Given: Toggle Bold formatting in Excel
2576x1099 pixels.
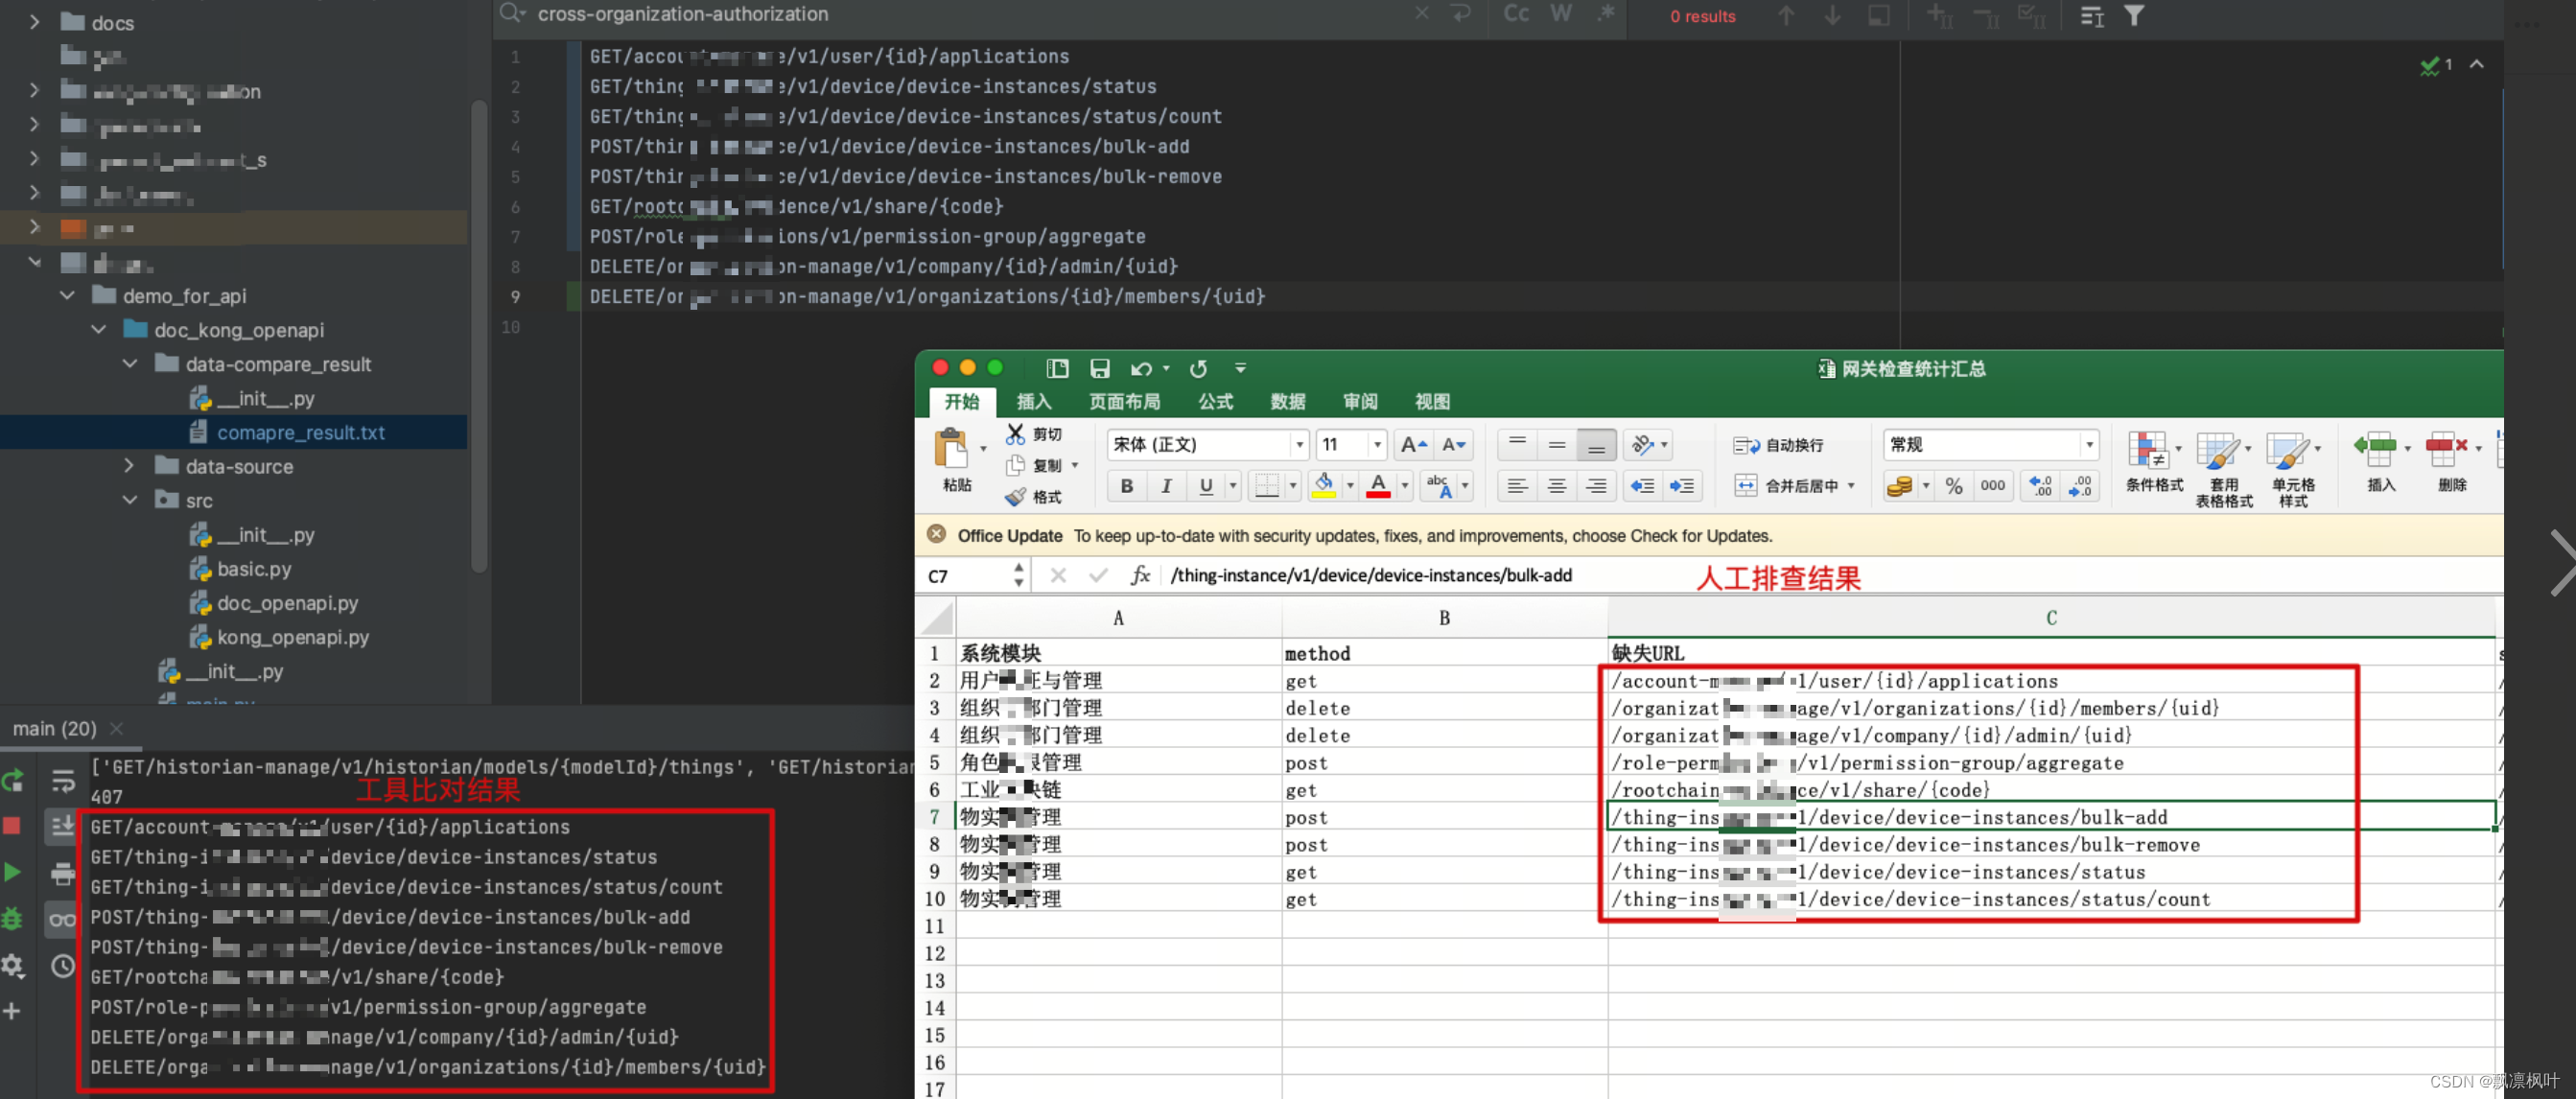Looking at the screenshot, I should pyautogui.click(x=1126, y=486).
